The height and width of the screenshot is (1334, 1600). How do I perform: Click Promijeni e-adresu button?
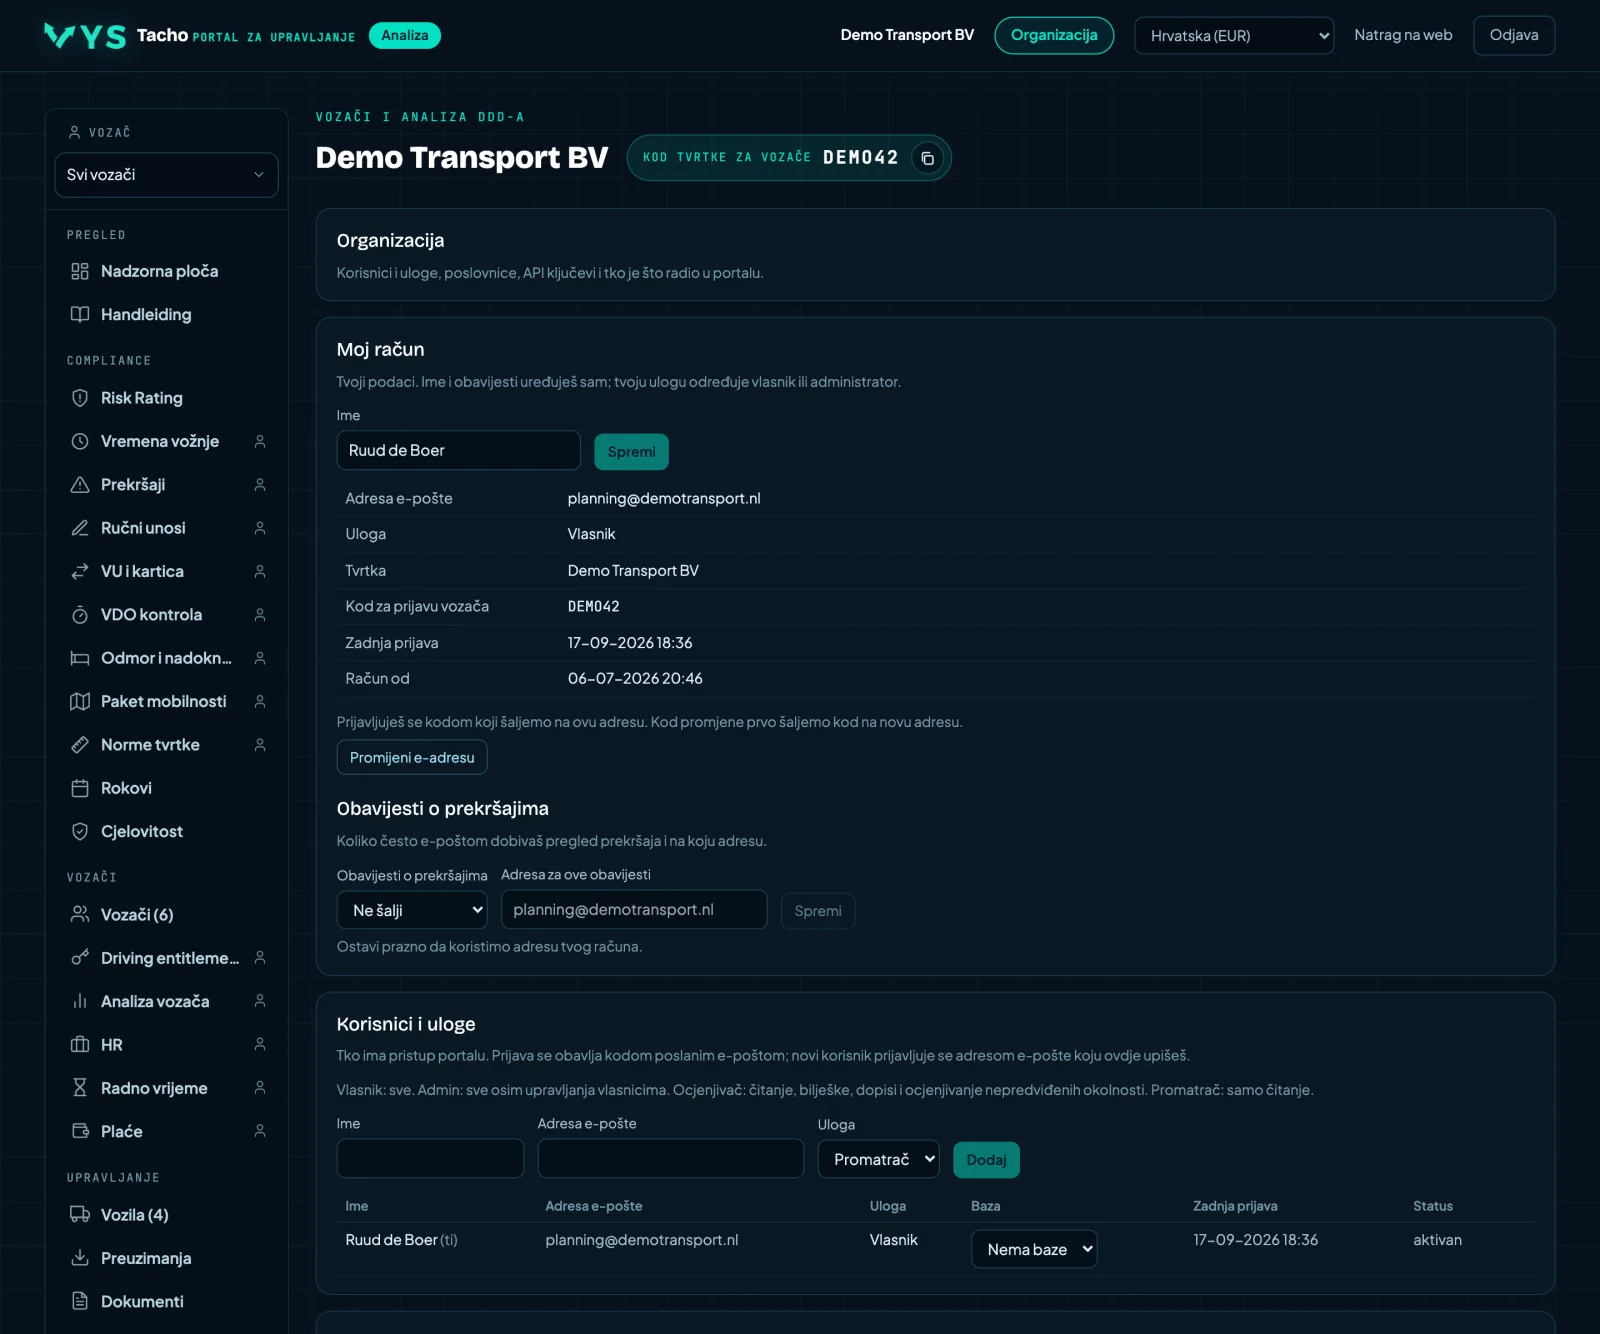pyautogui.click(x=412, y=757)
